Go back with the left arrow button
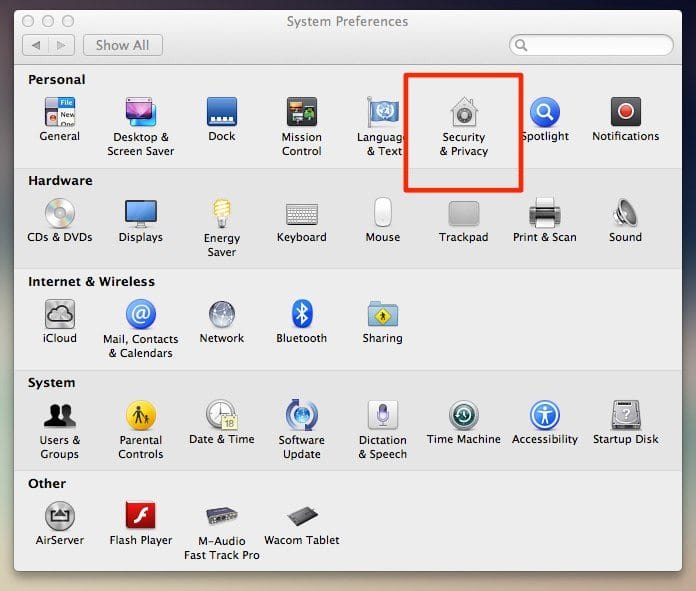The height and width of the screenshot is (591, 696). click(36, 45)
